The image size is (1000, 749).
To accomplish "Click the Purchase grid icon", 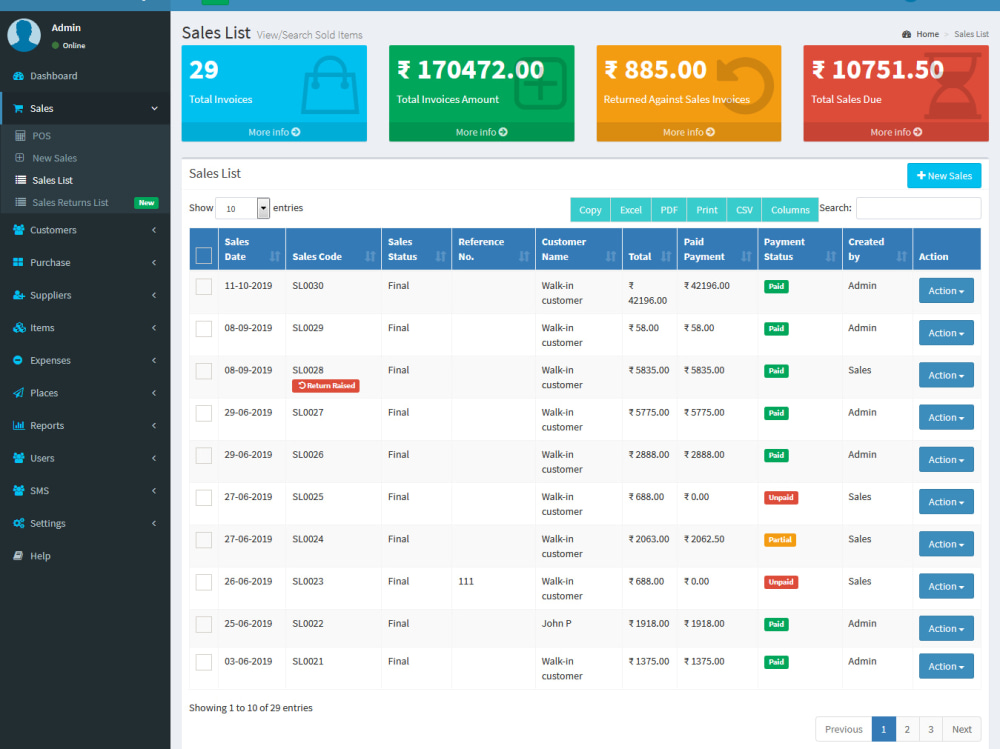I will [18, 262].
